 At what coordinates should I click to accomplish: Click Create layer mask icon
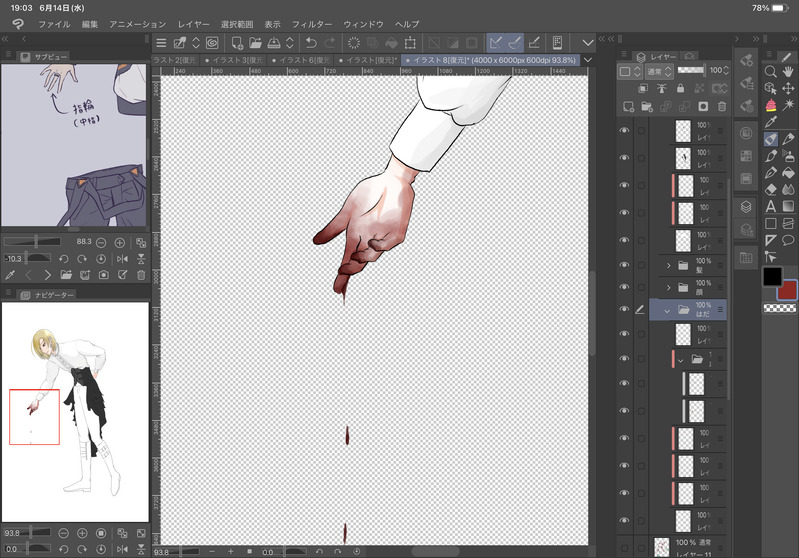703,107
